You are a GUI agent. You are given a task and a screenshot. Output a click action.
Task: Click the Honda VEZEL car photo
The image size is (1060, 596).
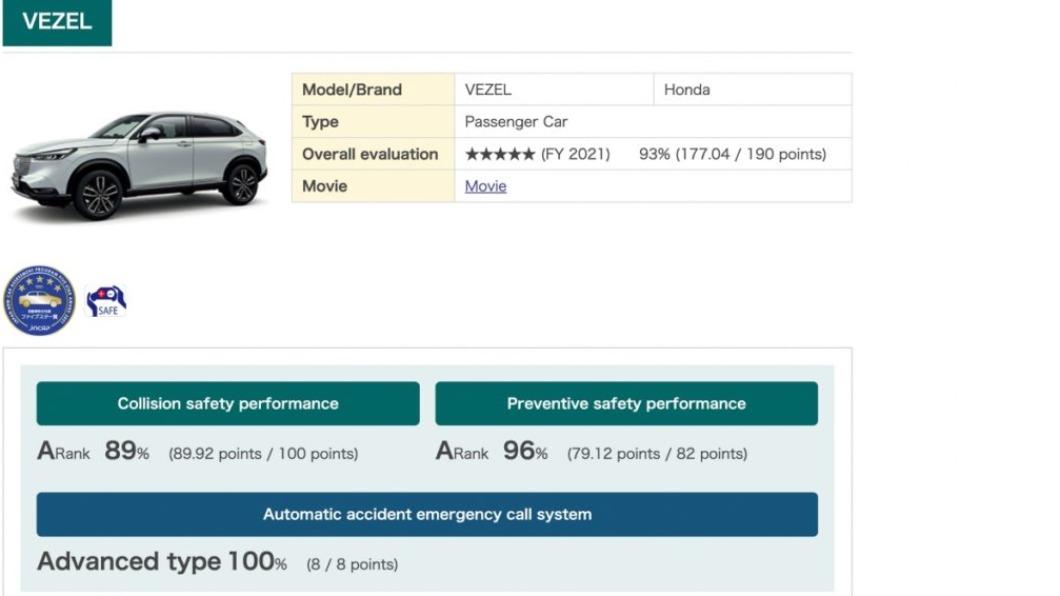[139, 166]
